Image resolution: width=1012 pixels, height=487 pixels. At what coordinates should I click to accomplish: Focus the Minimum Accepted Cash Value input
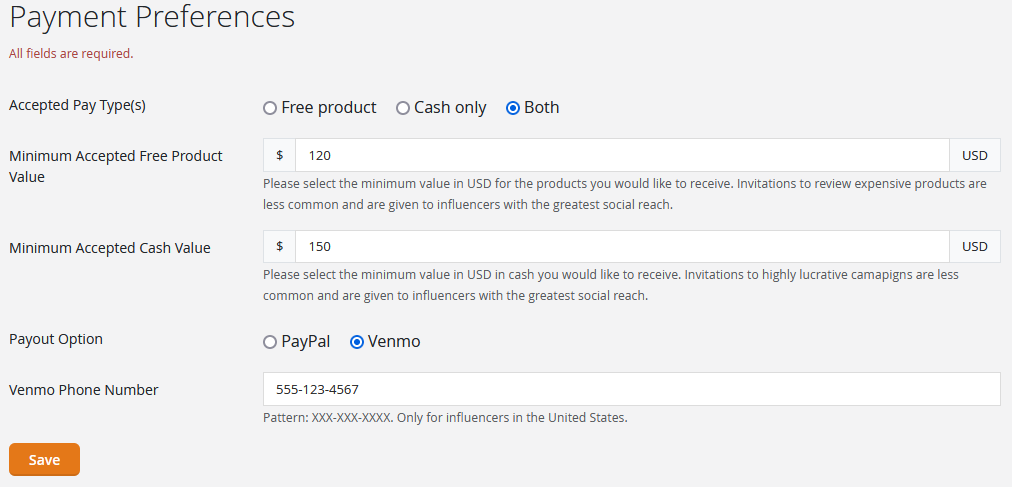coord(621,247)
